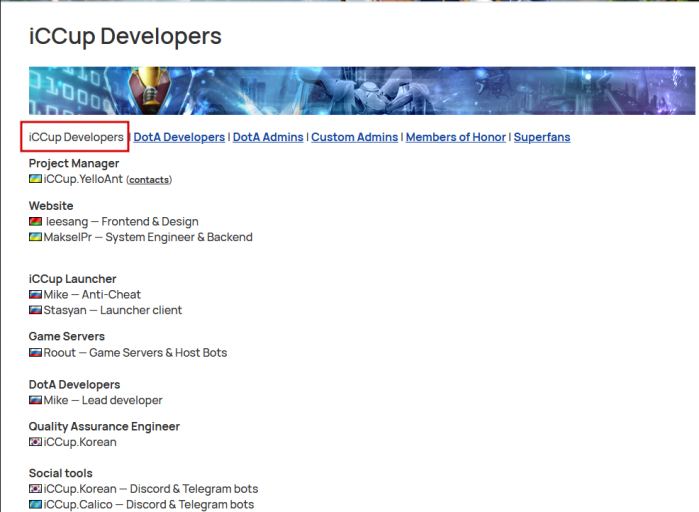Screen dimensions: 699x512
Task: Click the Social tools heading
Action: (60, 473)
